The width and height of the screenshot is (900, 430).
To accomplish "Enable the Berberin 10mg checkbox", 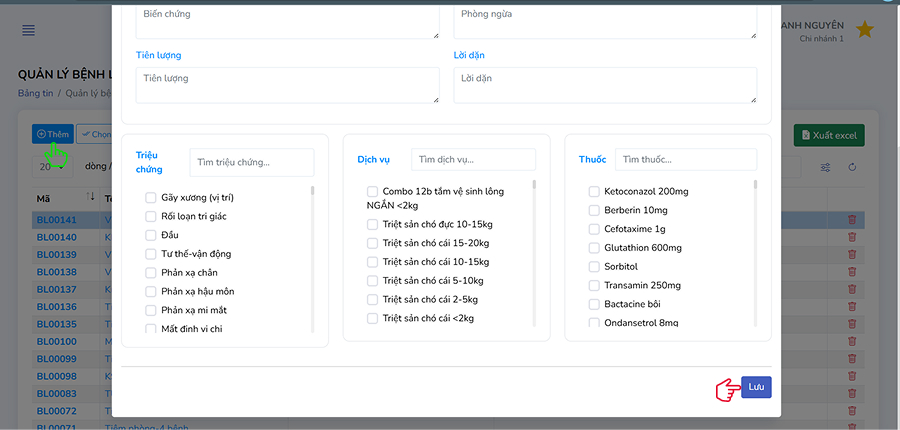I will 594,210.
